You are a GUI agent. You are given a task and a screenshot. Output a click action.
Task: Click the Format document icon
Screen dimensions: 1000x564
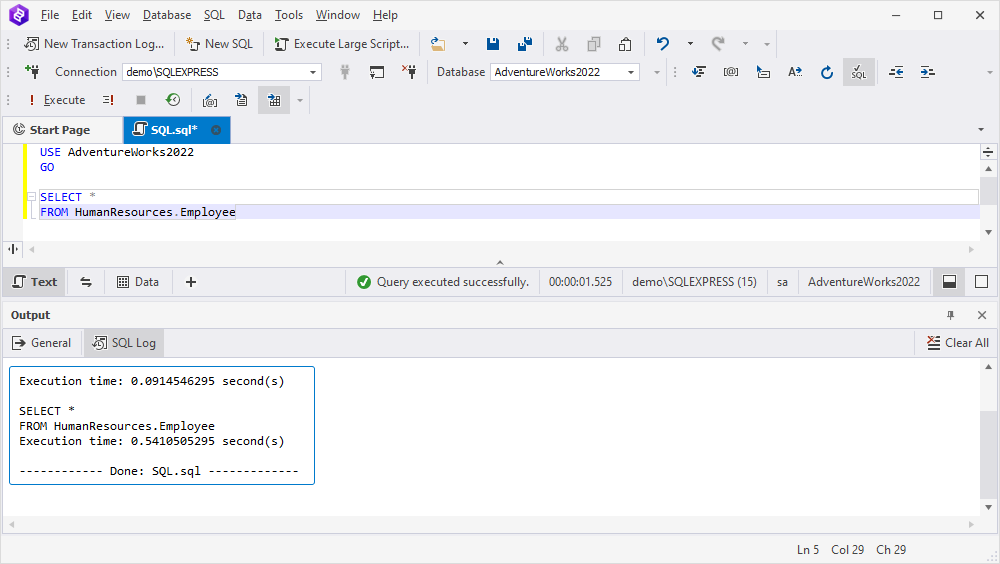(x=699, y=72)
